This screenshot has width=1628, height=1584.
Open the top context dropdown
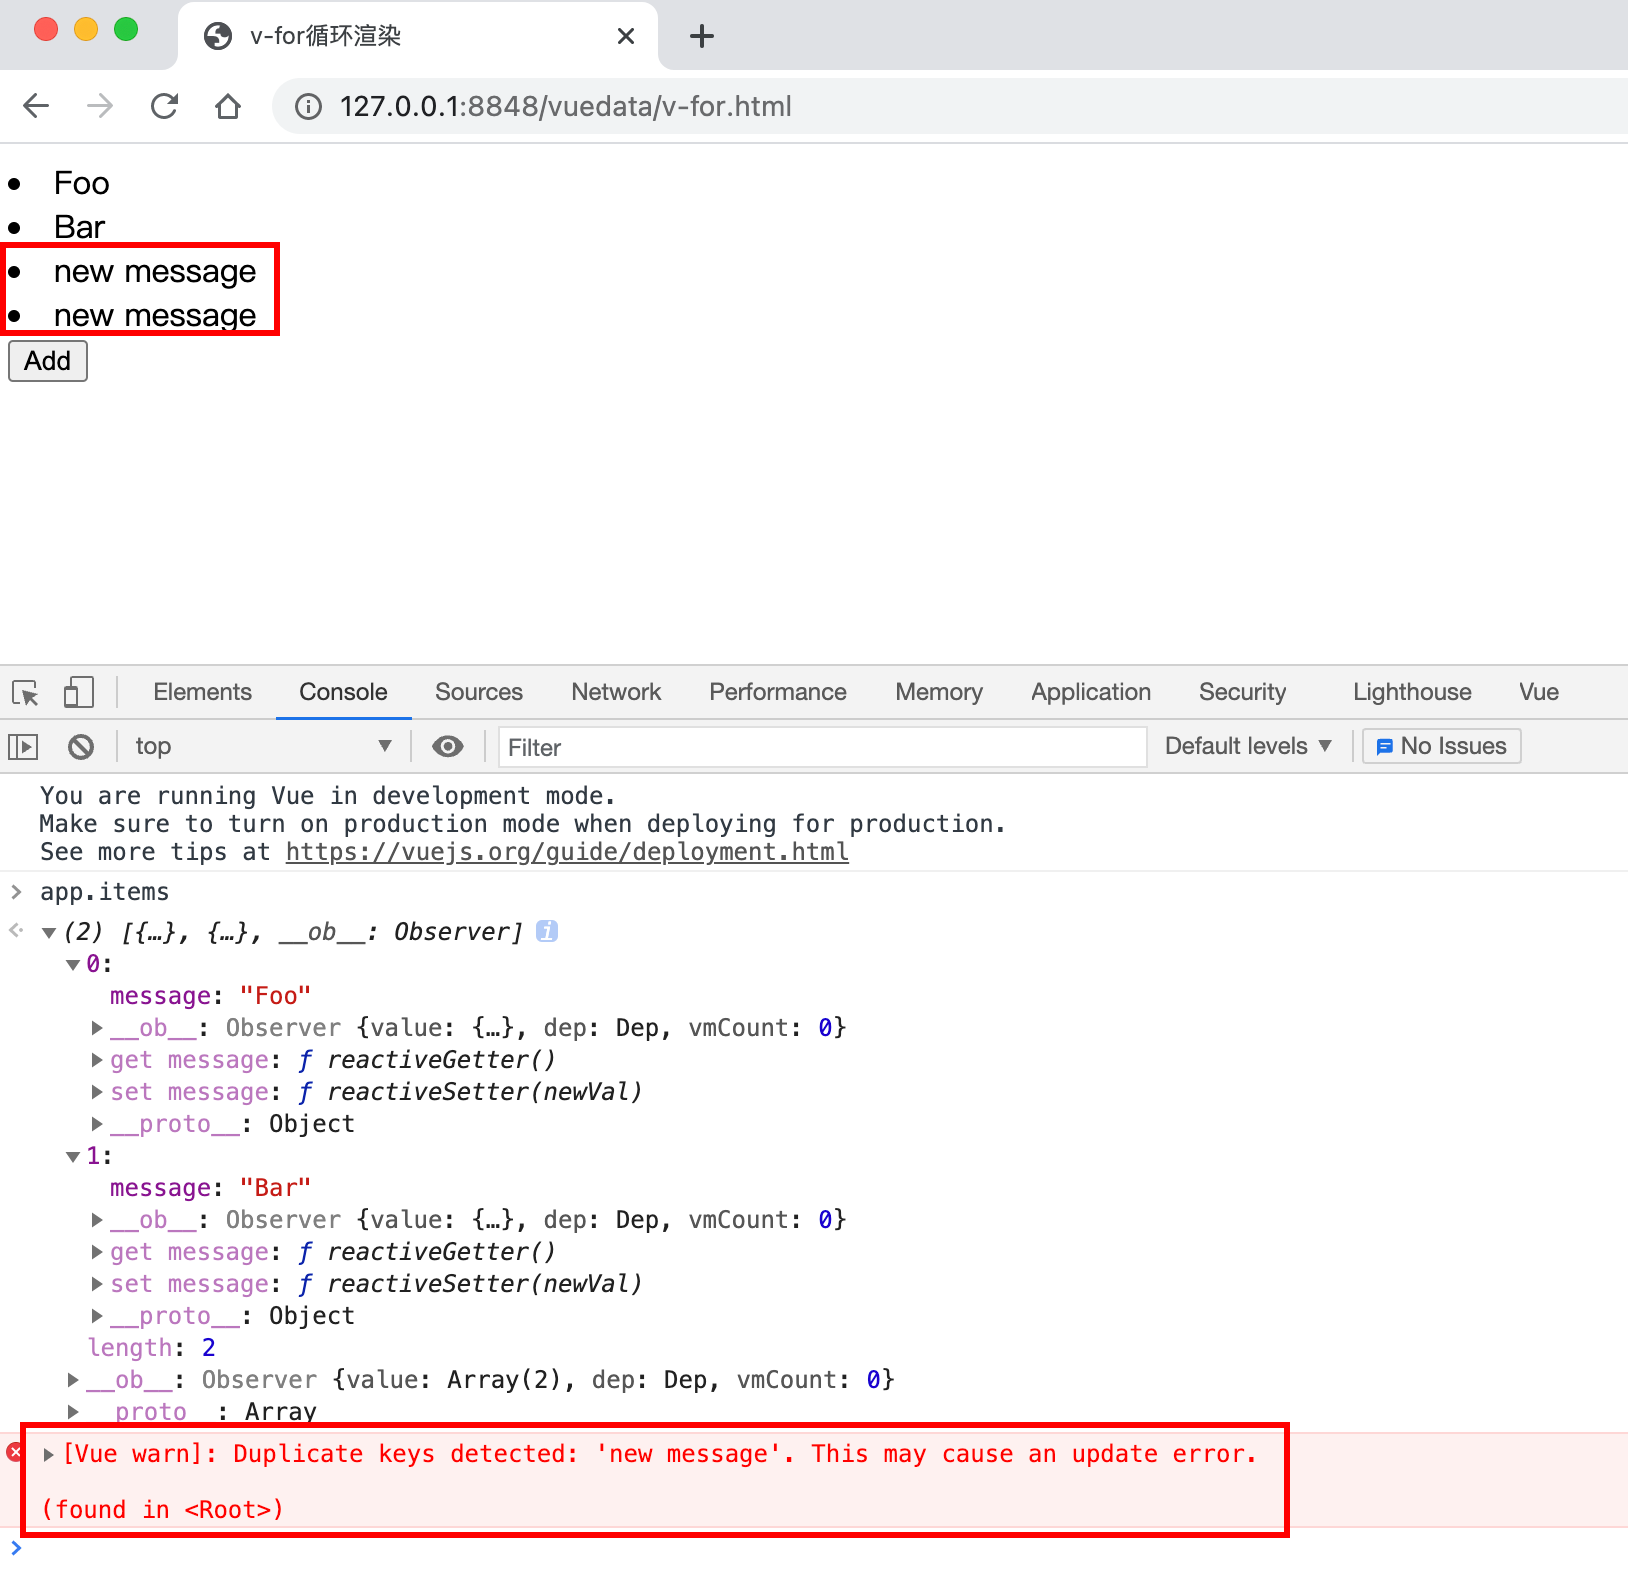[x=262, y=747]
